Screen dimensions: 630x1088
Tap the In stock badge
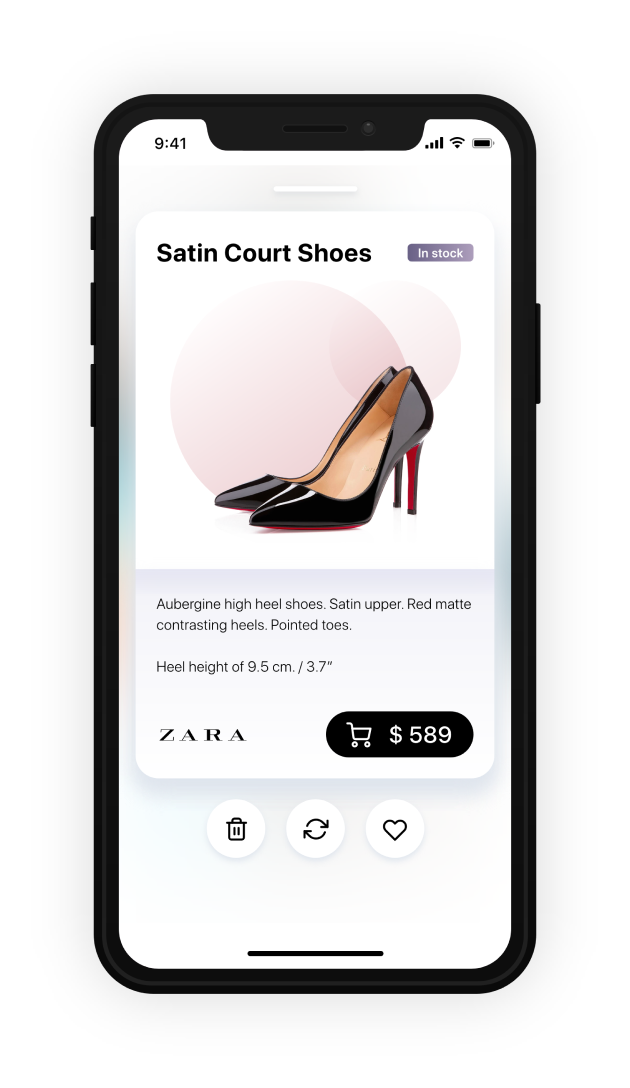pyautogui.click(x=440, y=253)
